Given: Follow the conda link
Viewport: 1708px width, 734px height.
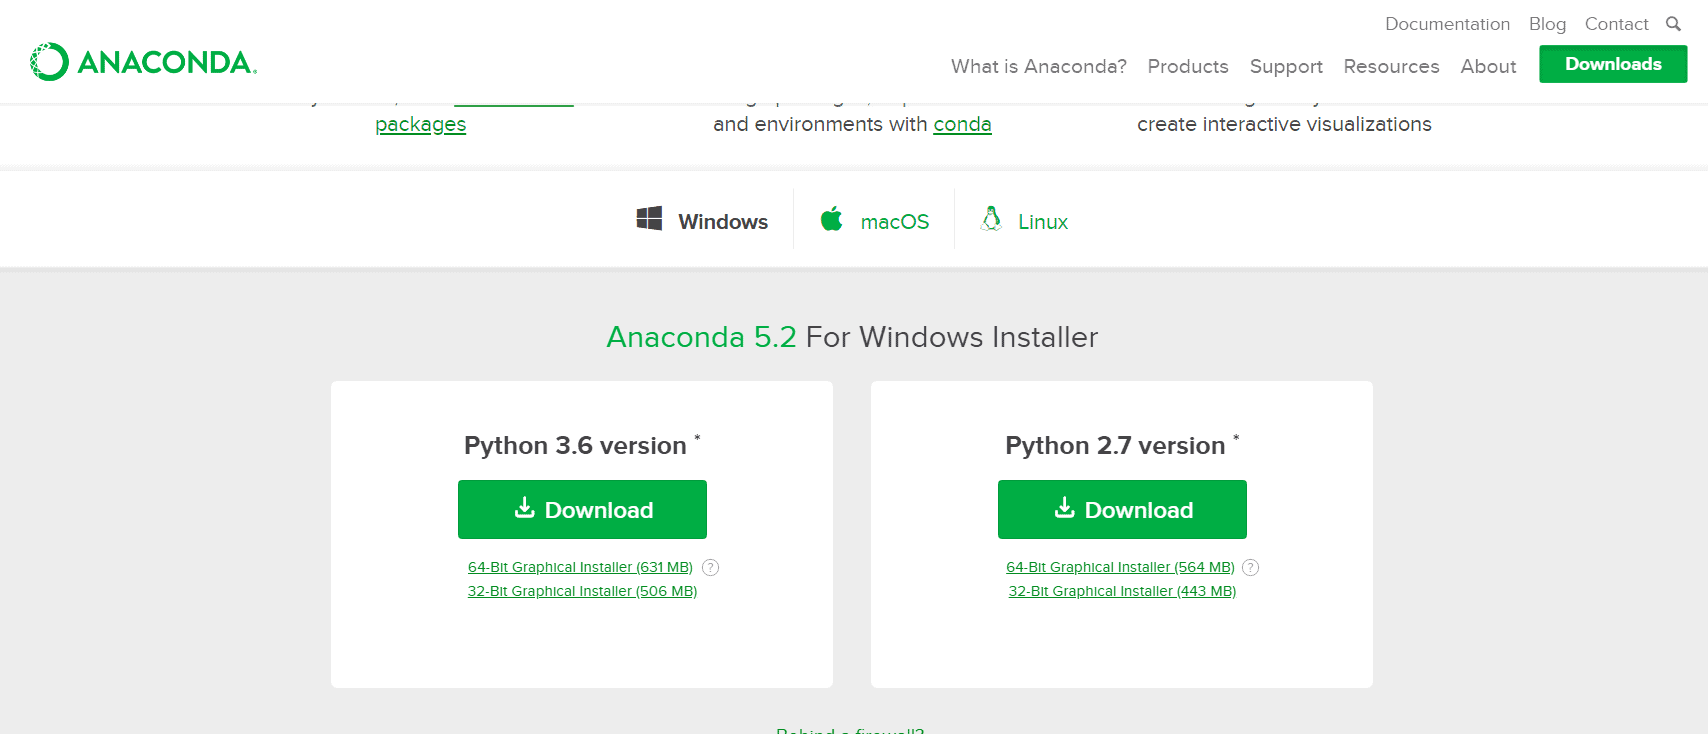Looking at the screenshot, I should tap(962, 124).
